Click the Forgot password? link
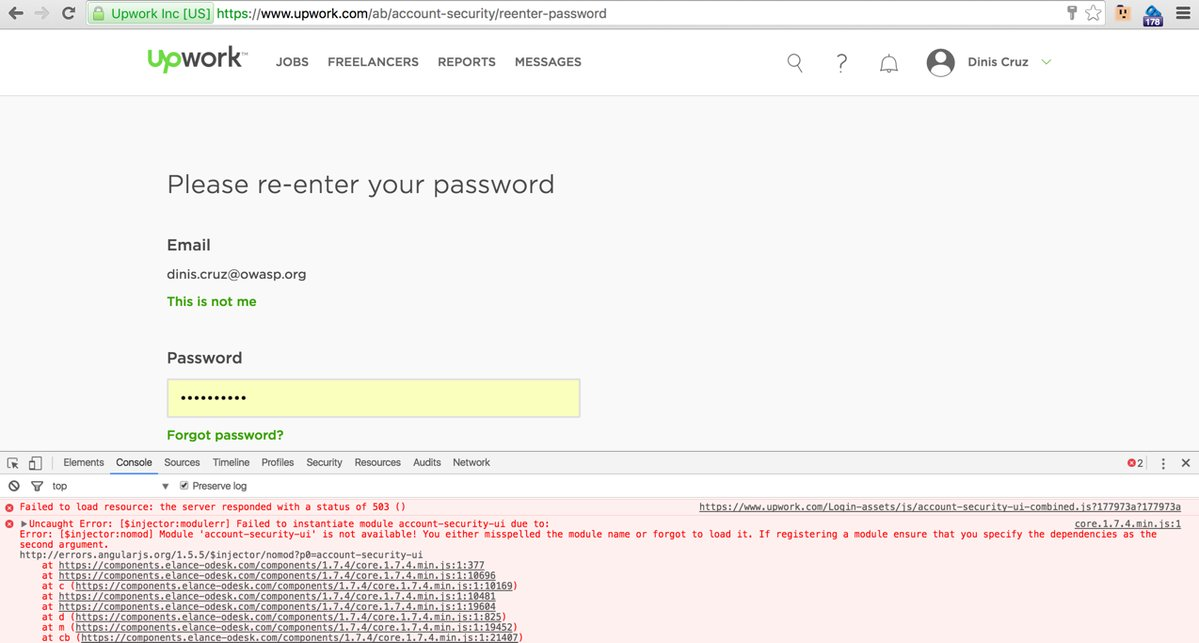The image size is (1199, 643). click(x=225, y=435)
